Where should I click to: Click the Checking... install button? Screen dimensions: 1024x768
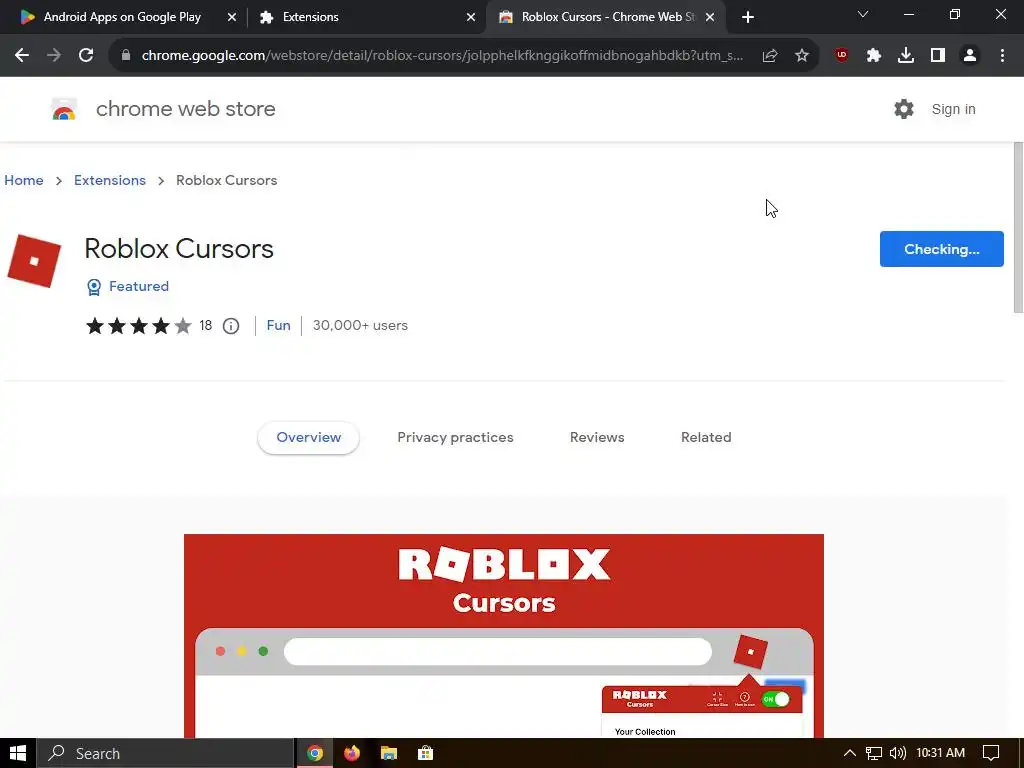pos(941,249)
